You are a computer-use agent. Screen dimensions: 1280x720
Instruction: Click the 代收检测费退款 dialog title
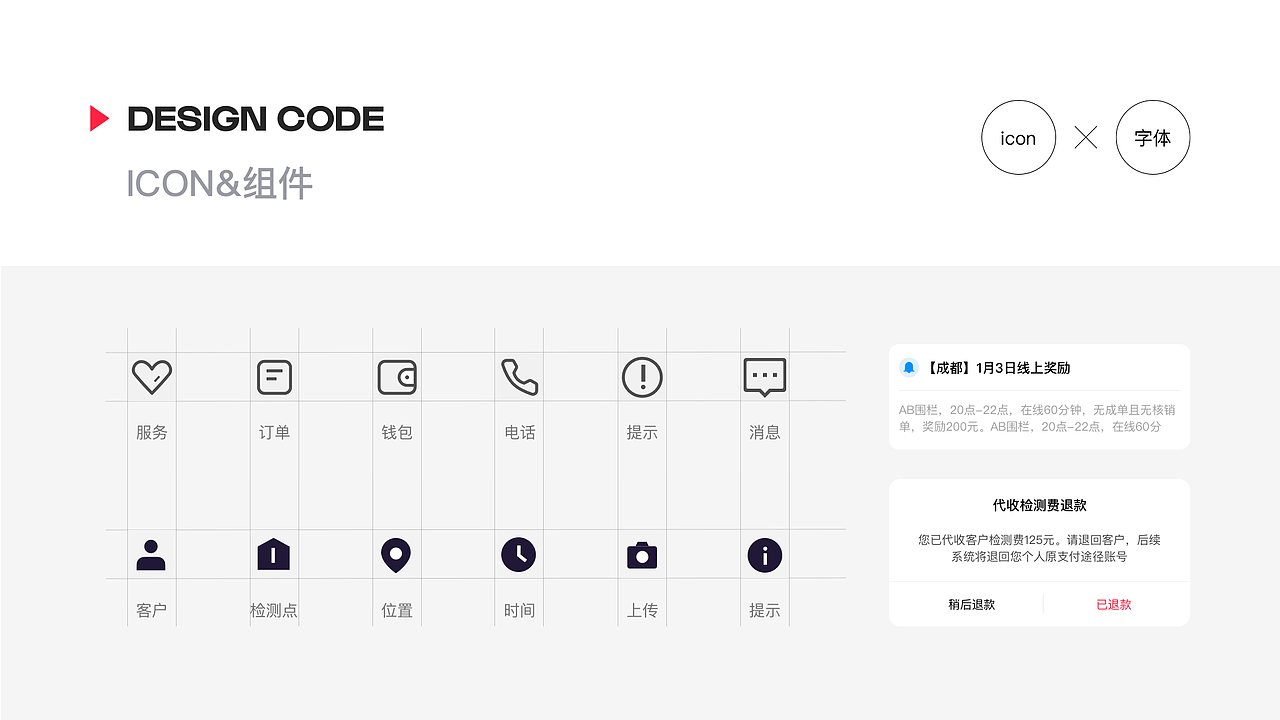click(x=1039, y=506)
